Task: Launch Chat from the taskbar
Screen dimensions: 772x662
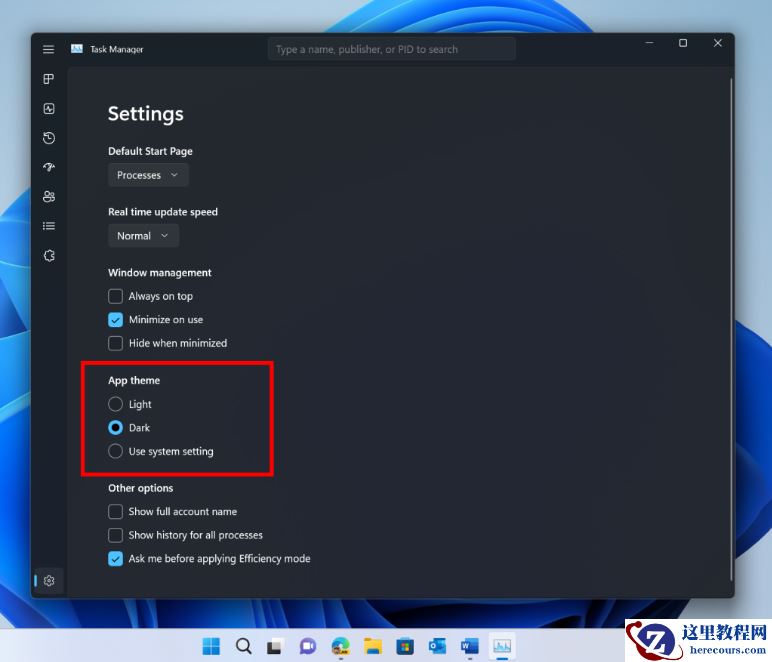Action: [308, 646]
